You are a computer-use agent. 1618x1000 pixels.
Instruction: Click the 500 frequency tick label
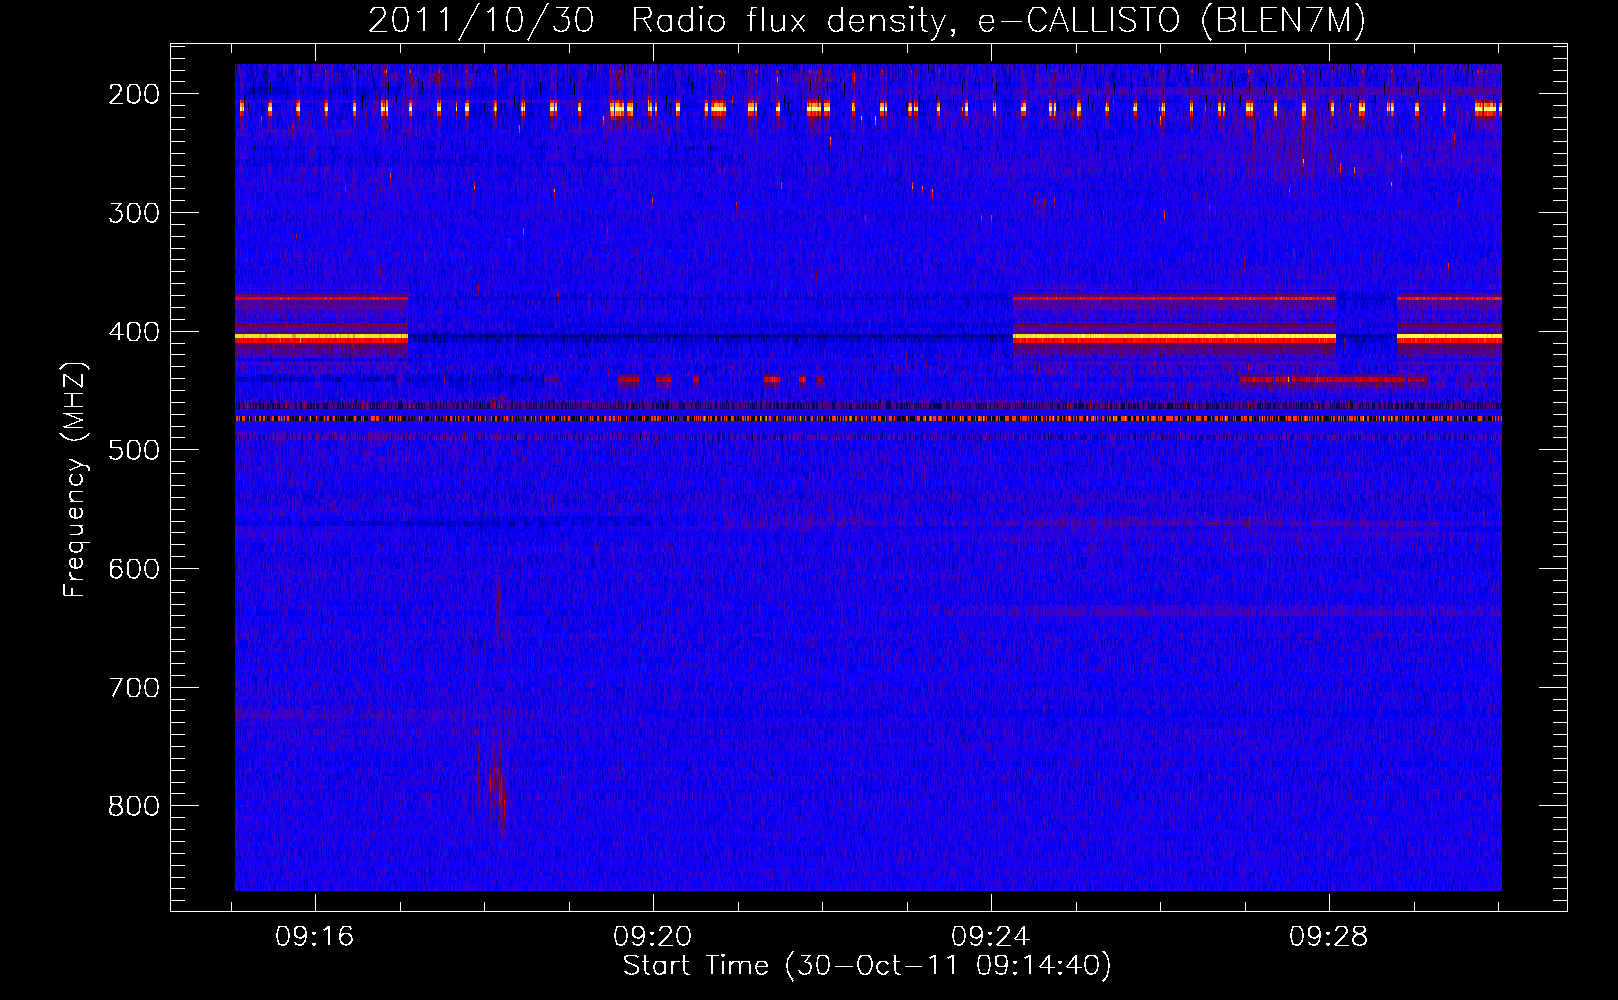tap(134, 451)
